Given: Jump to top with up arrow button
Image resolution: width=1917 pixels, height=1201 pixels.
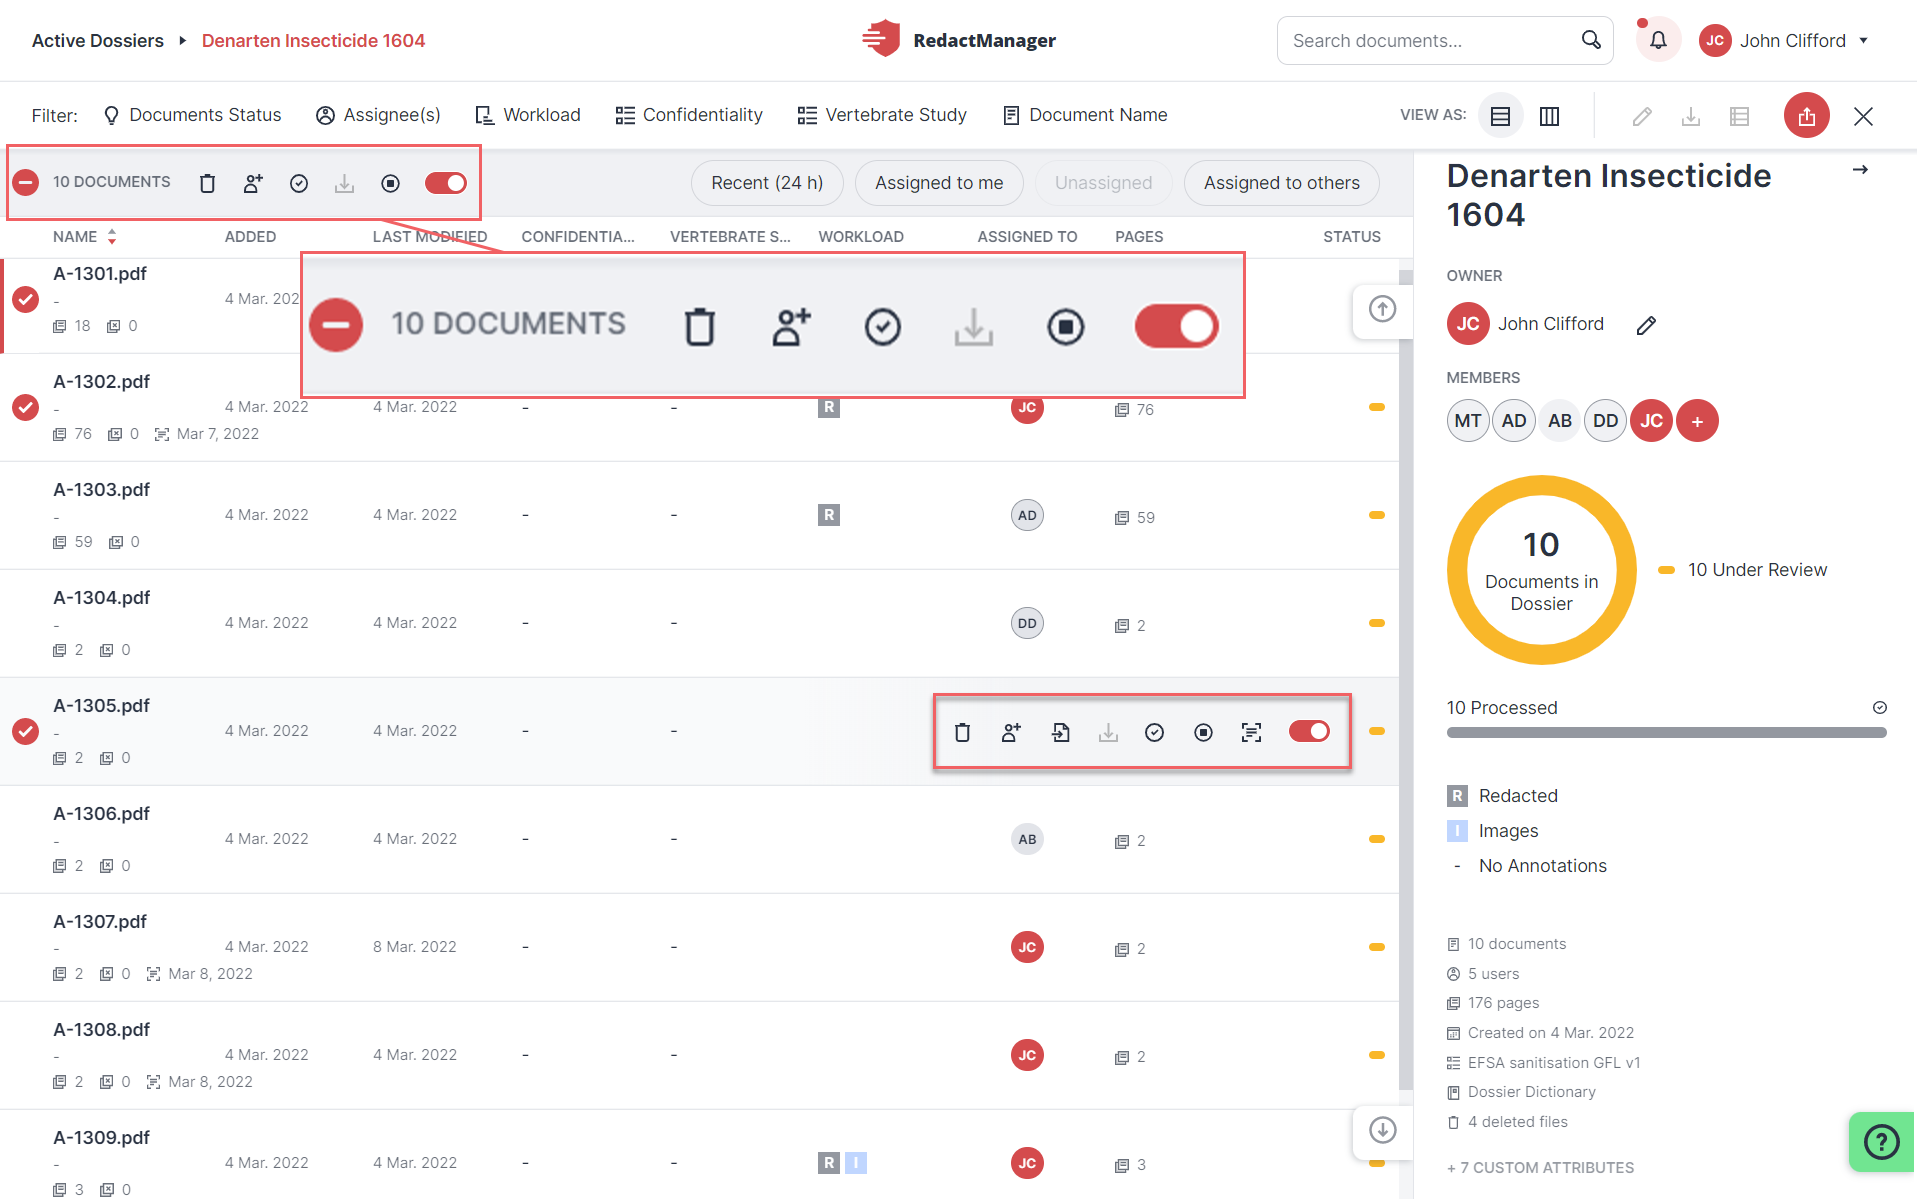Looking at the screenshot, I should click(1382, 309).
